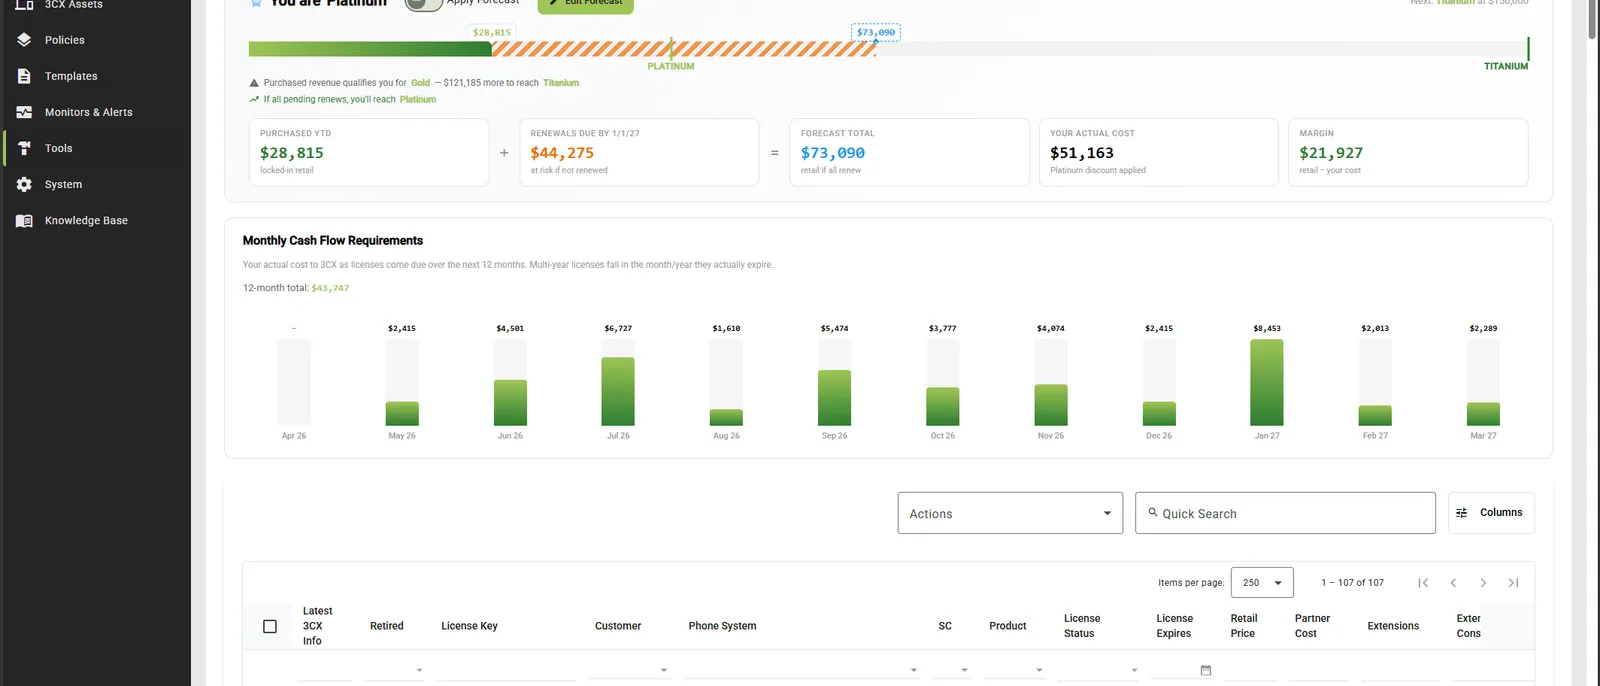The image size is (1600, 686).
Task: Click the License Key filter input
Action: pyautogui.click(x=505, y=670)
